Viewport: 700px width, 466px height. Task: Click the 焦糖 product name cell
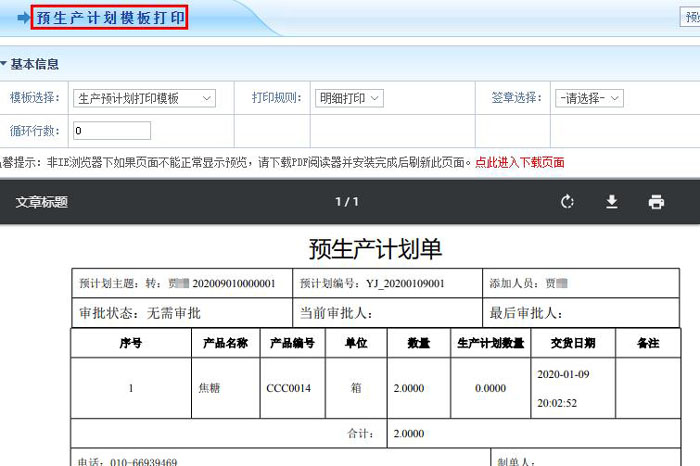(x=210, y=388)
